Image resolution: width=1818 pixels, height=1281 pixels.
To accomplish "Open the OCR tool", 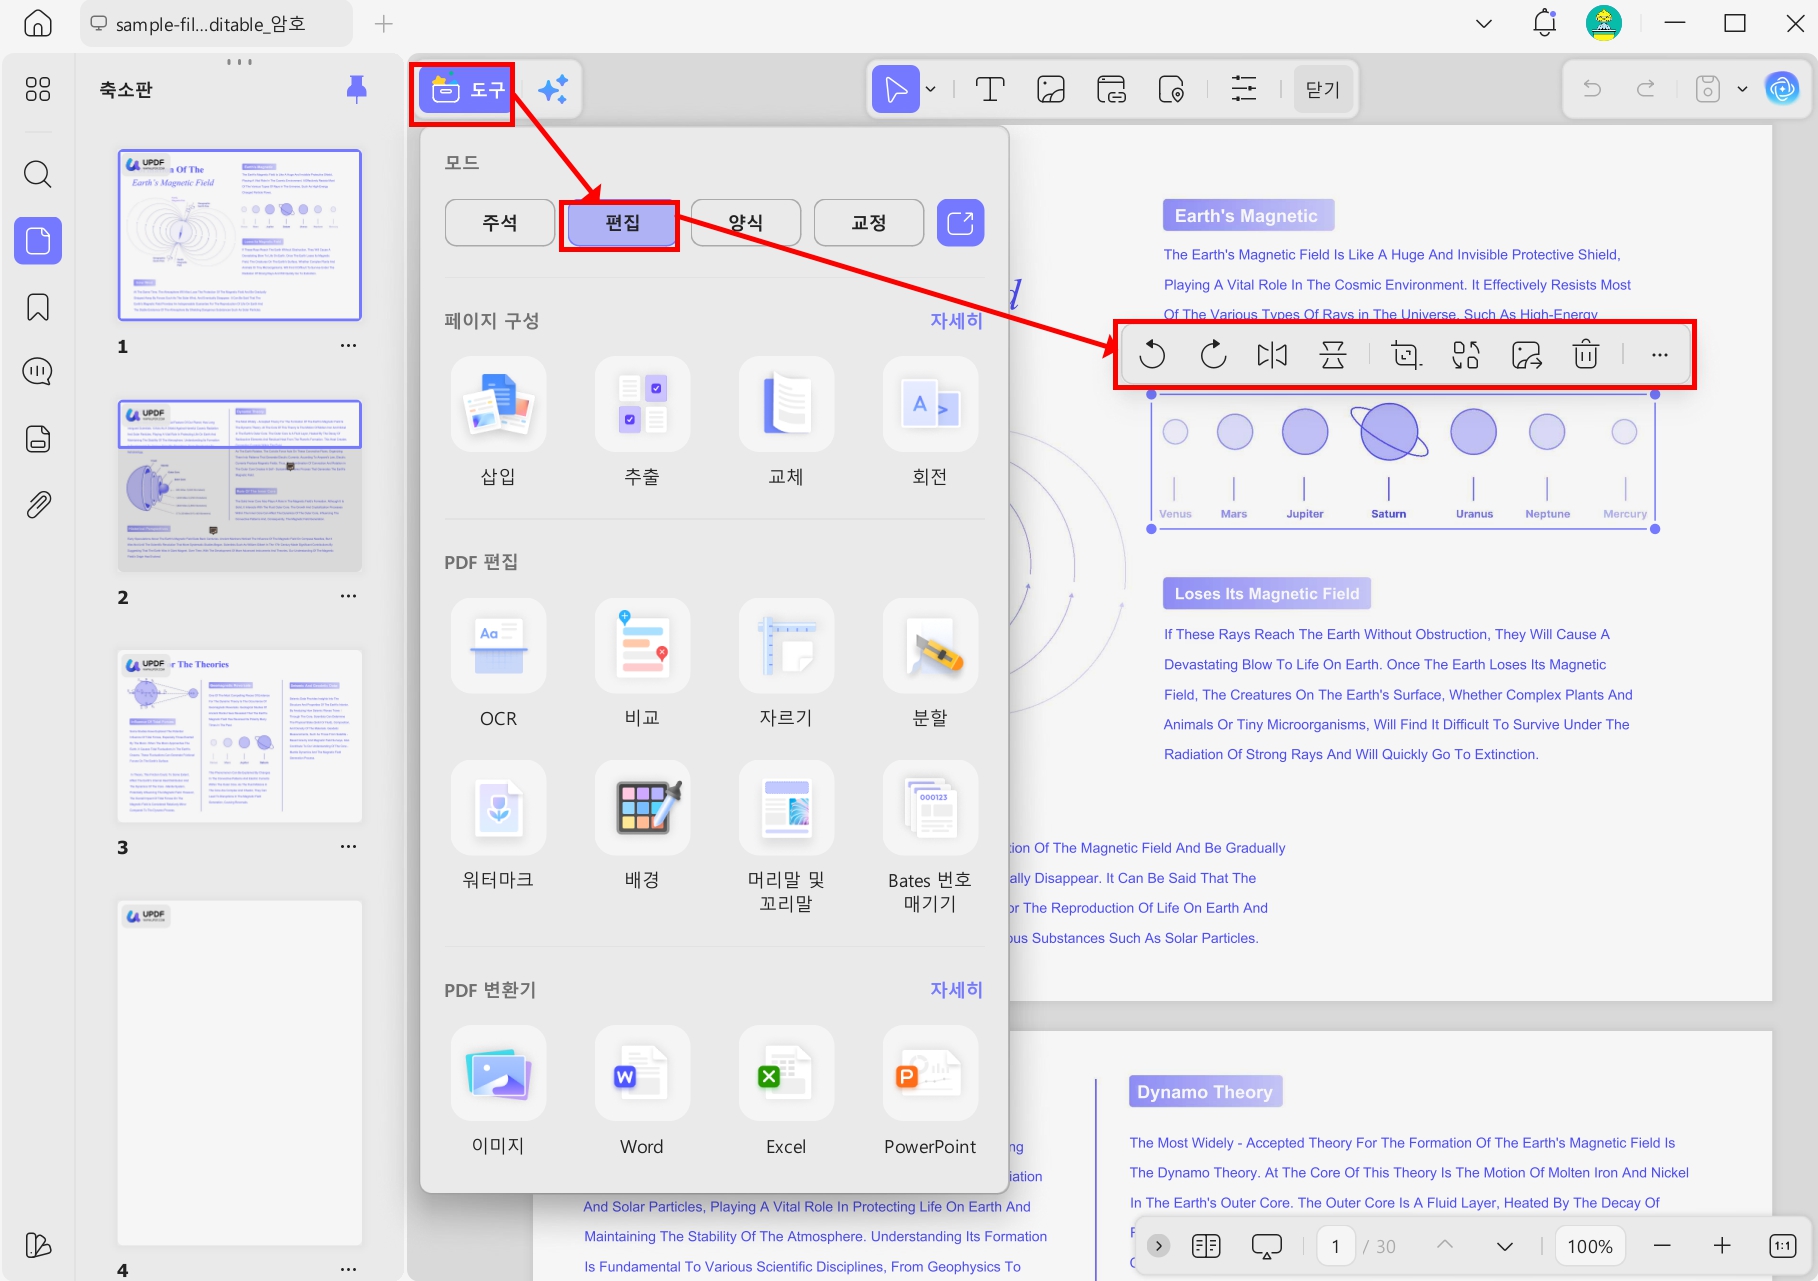I will pyautogui.click(x=498, y=646).
